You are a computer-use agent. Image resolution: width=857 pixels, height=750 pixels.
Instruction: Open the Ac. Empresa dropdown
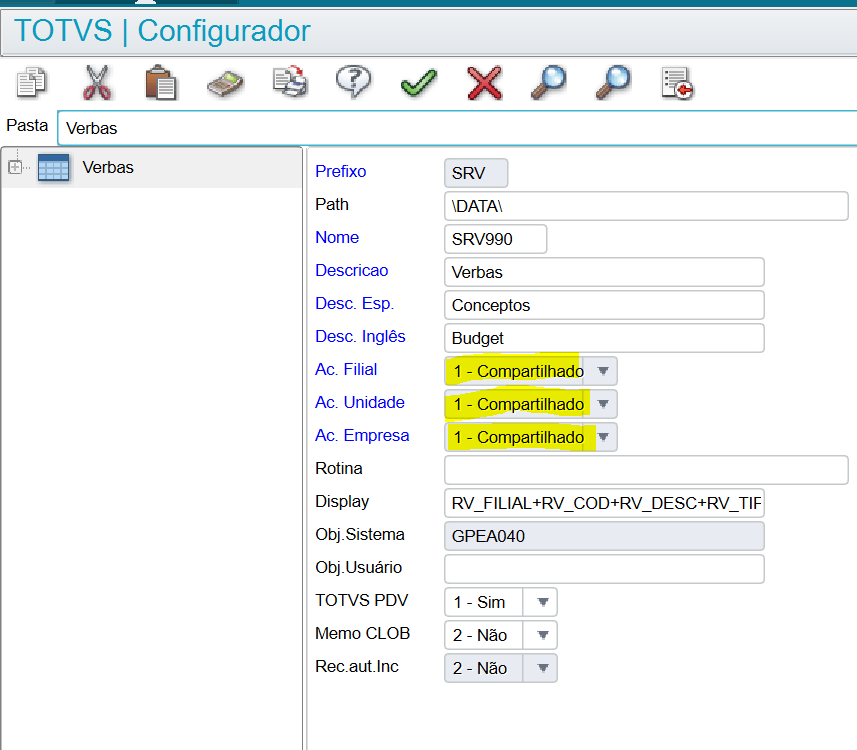[x=603, y=437]
